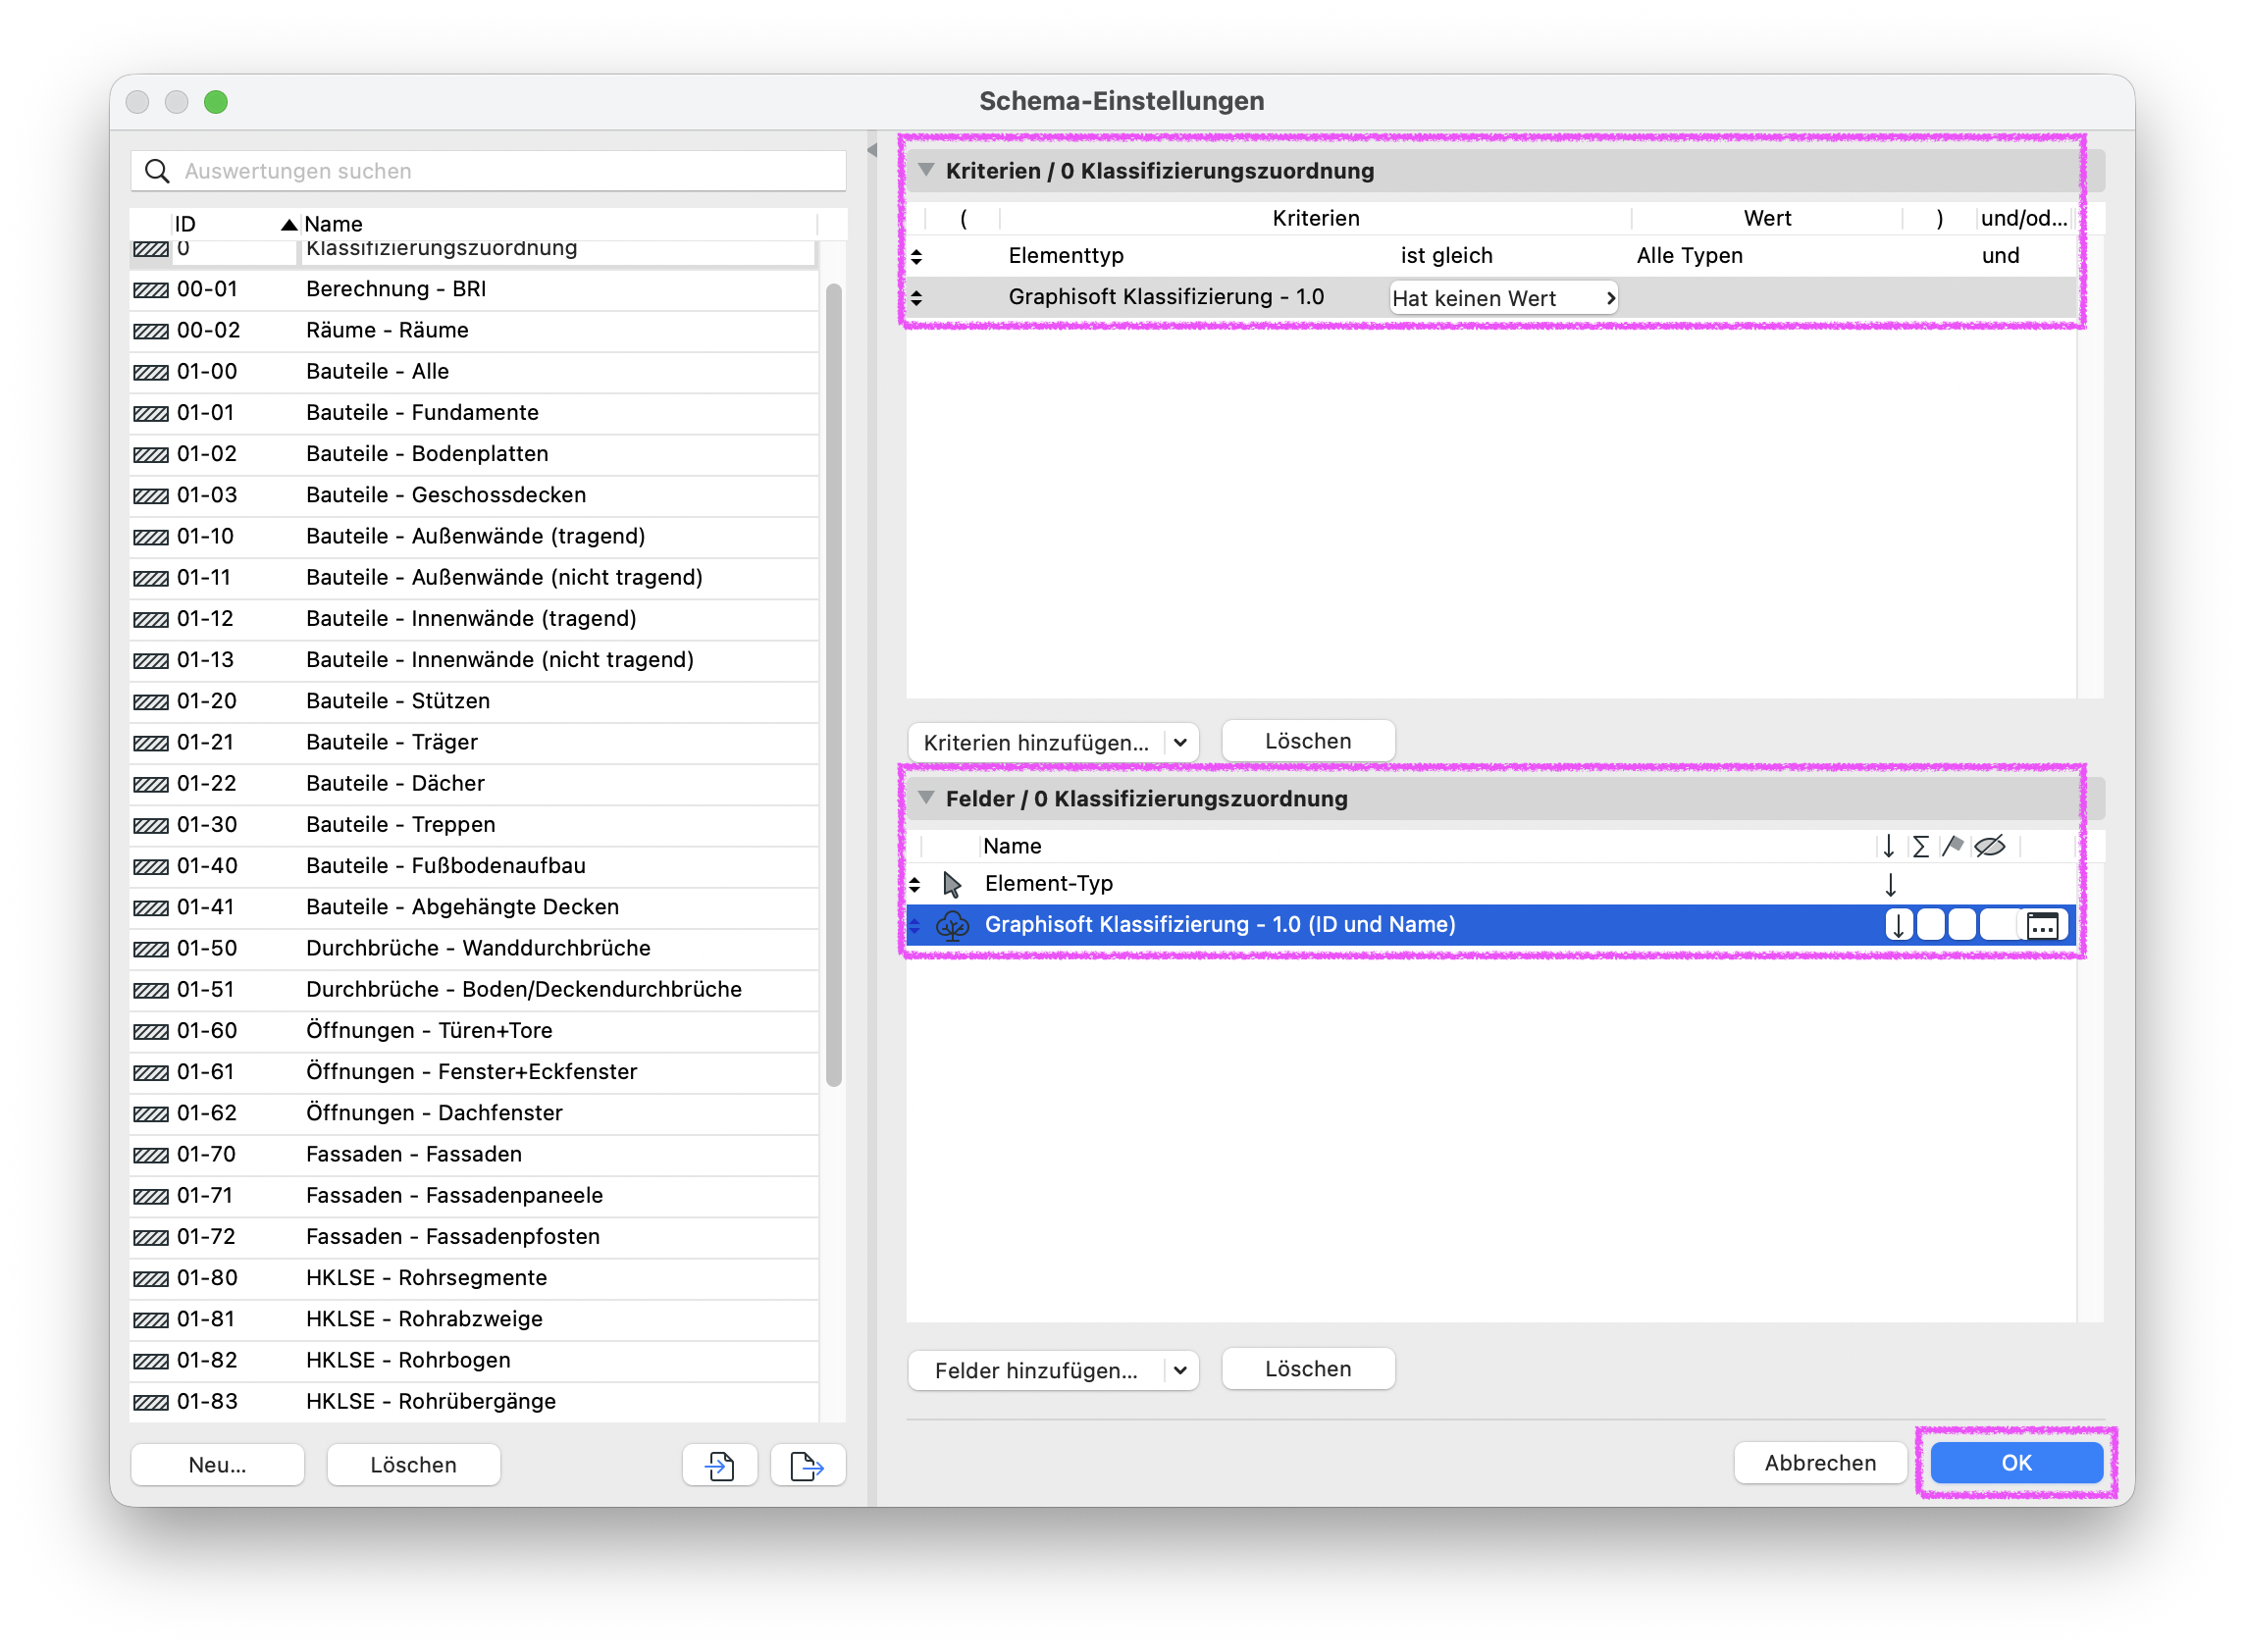Click the import schedule icon button

(x=719, y=1464)
